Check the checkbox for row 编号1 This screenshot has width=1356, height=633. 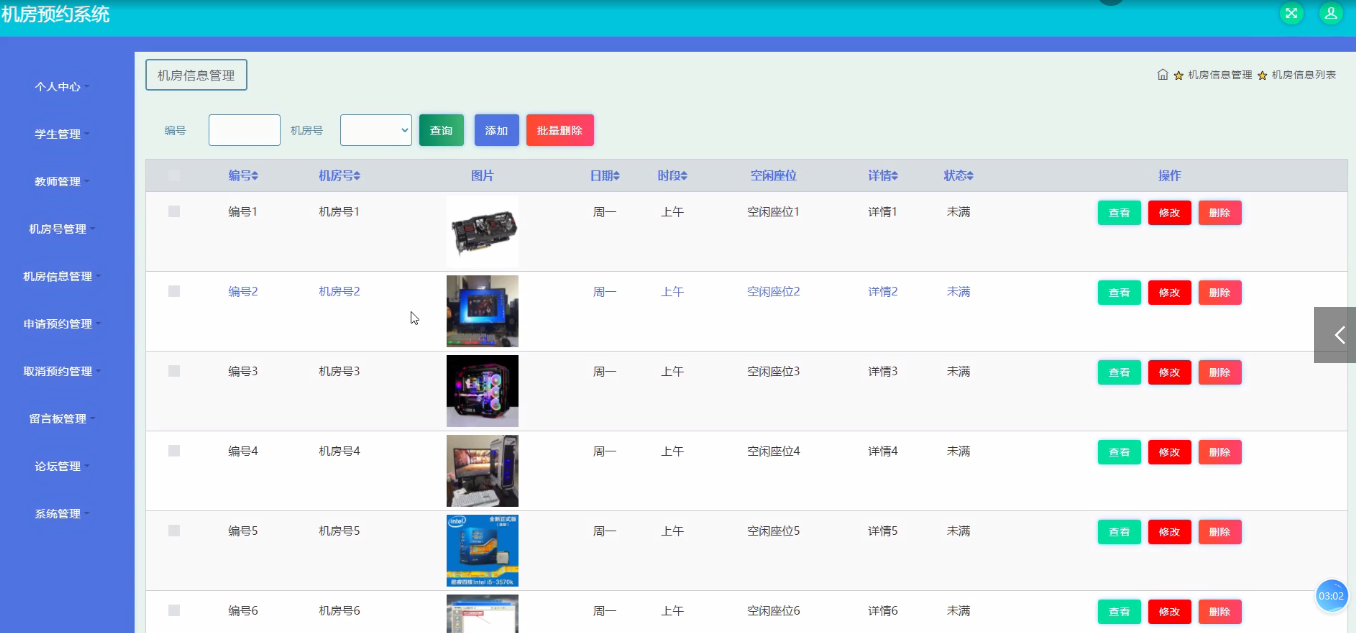click(174, 212)
